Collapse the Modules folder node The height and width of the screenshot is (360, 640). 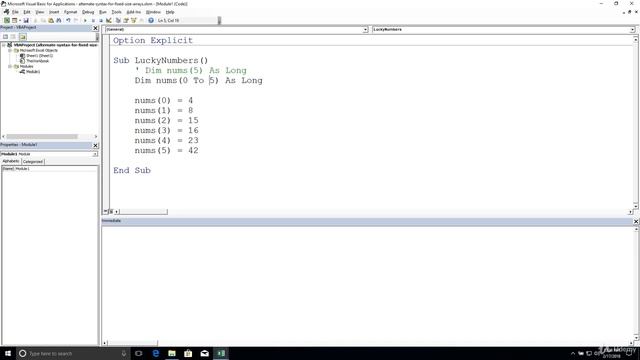click(x=10, y=66)
